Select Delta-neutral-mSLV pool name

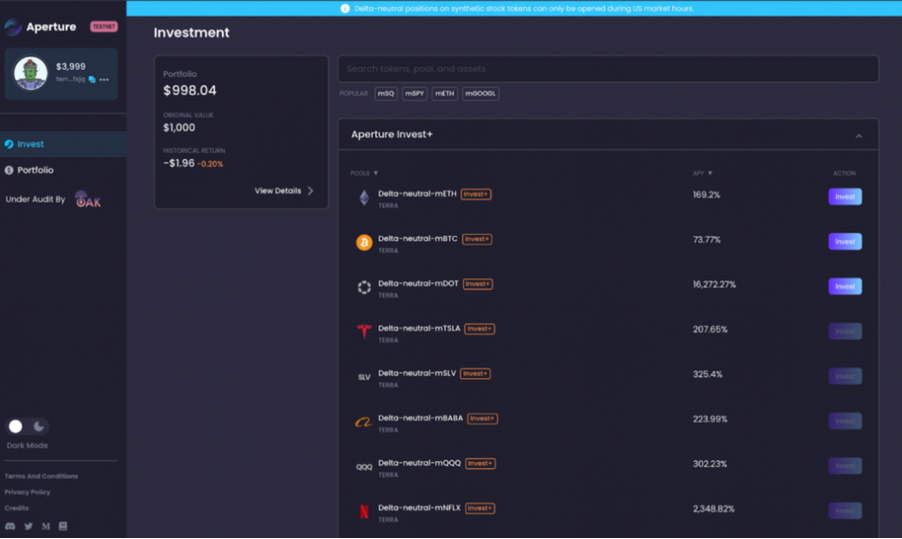pyautogui.click(x=417, y=373)
